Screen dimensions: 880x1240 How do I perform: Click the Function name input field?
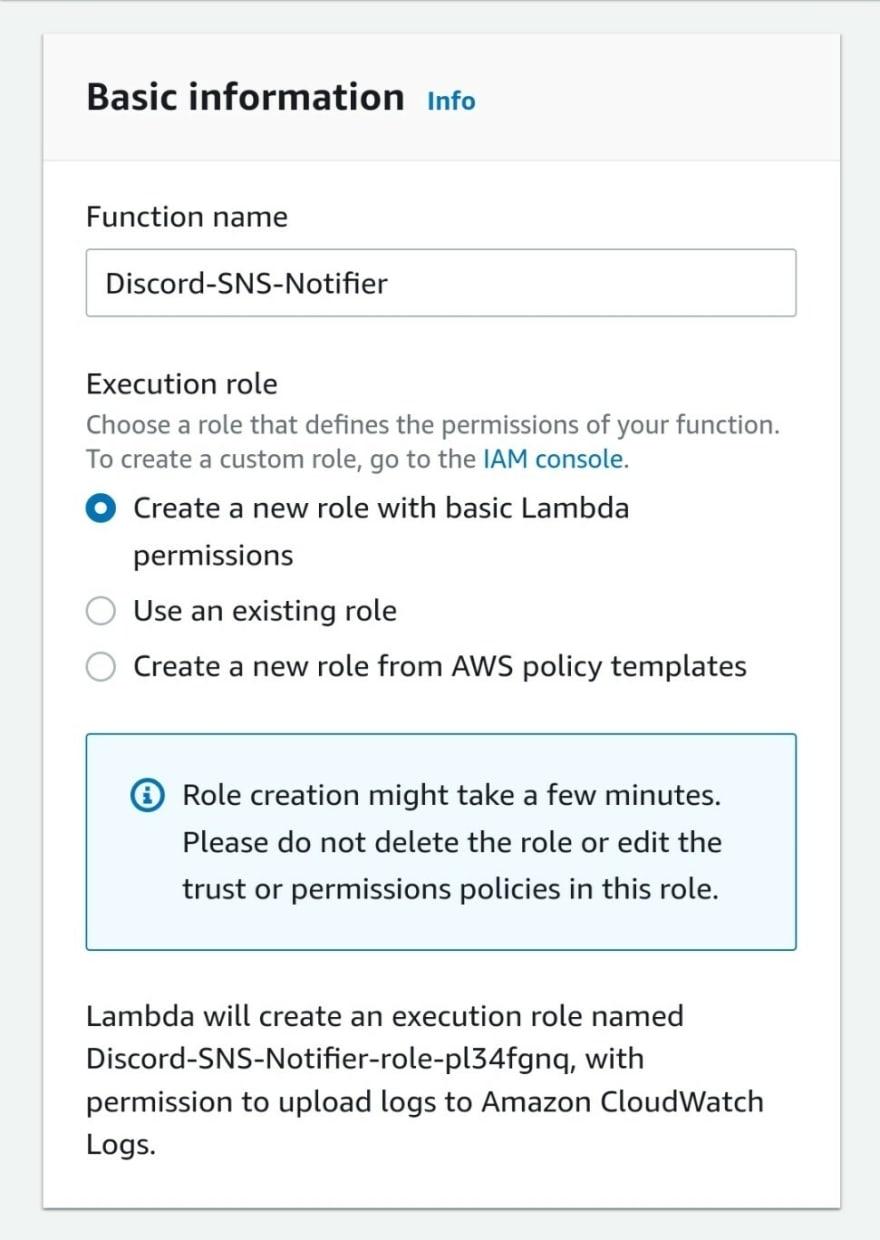[441, 283]
